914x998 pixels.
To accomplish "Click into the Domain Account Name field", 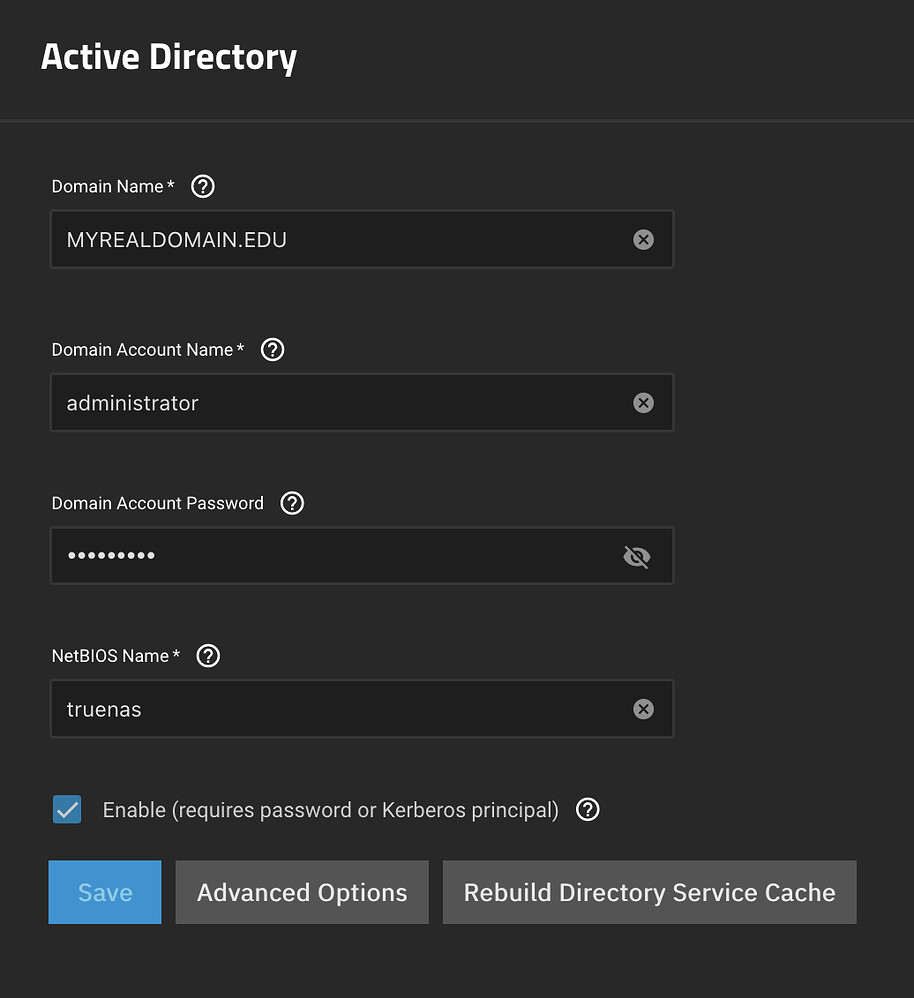I will click(340, 403).
